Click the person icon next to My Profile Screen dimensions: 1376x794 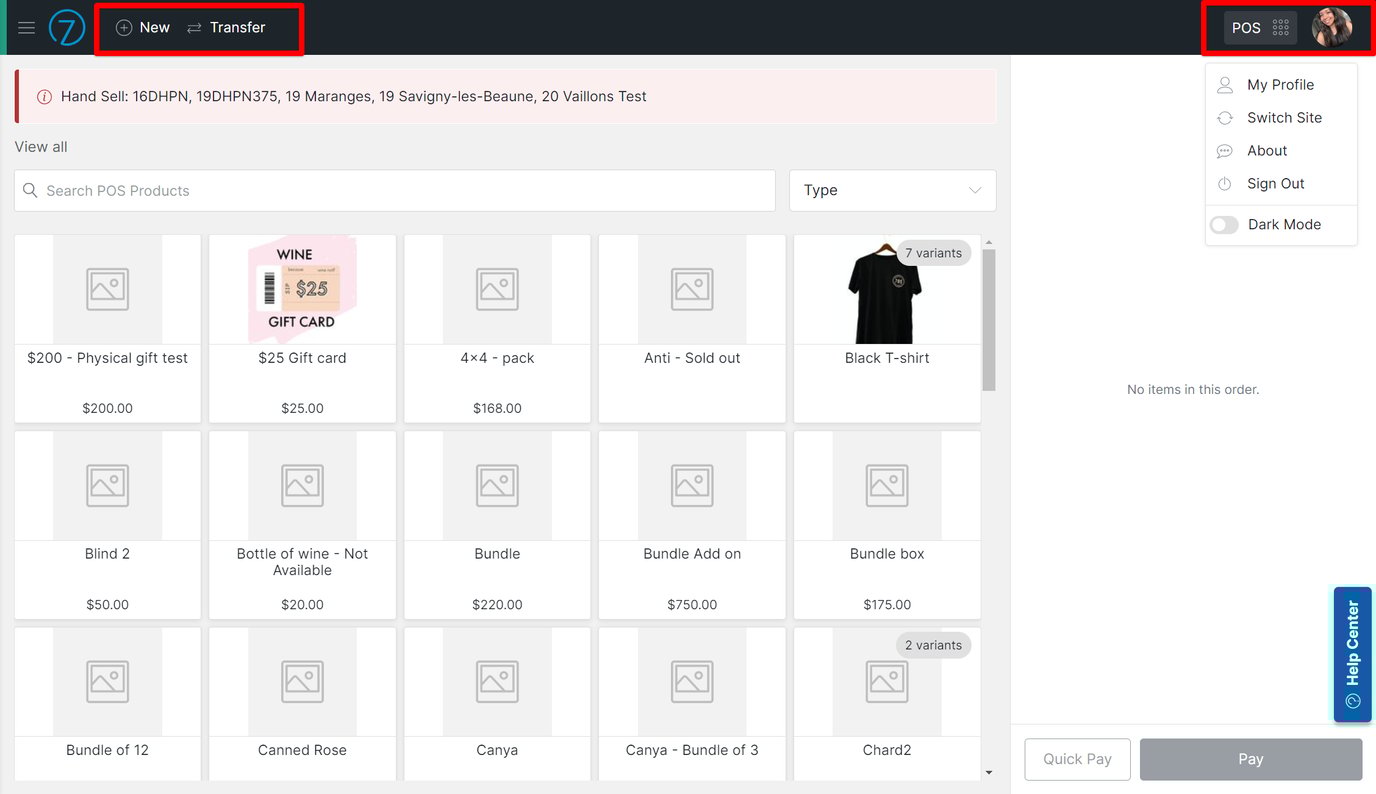1224,84
